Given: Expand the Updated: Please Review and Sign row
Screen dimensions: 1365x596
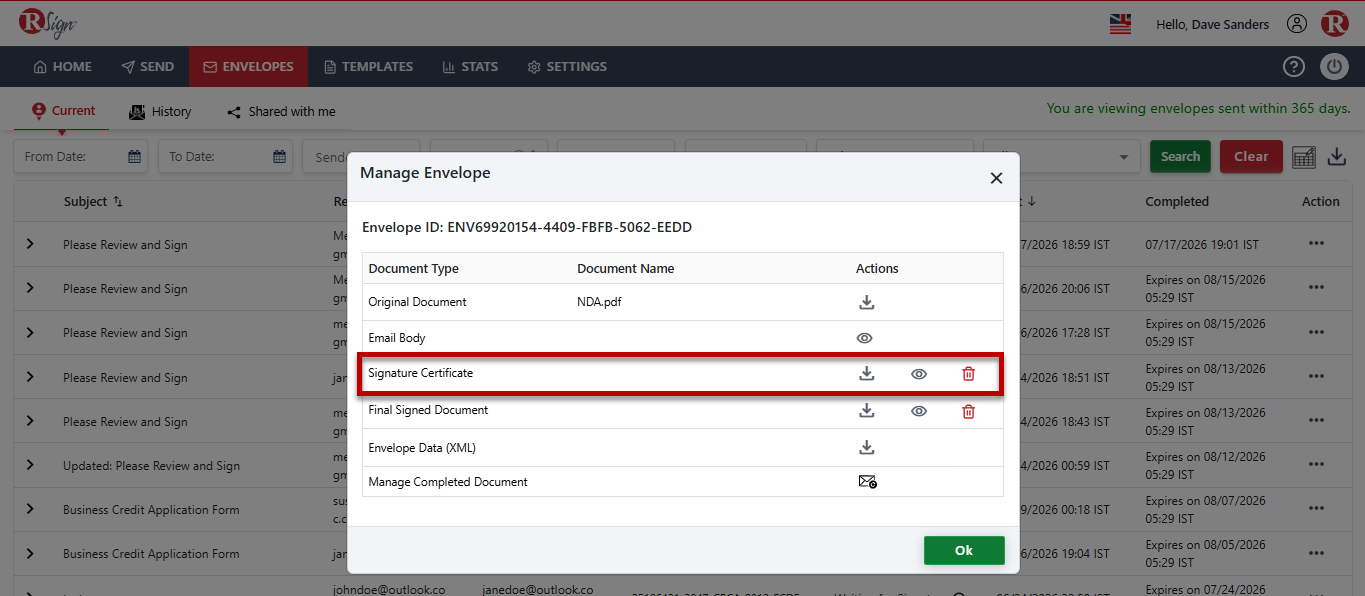Looking at the screenshot, I should (30, 465).
